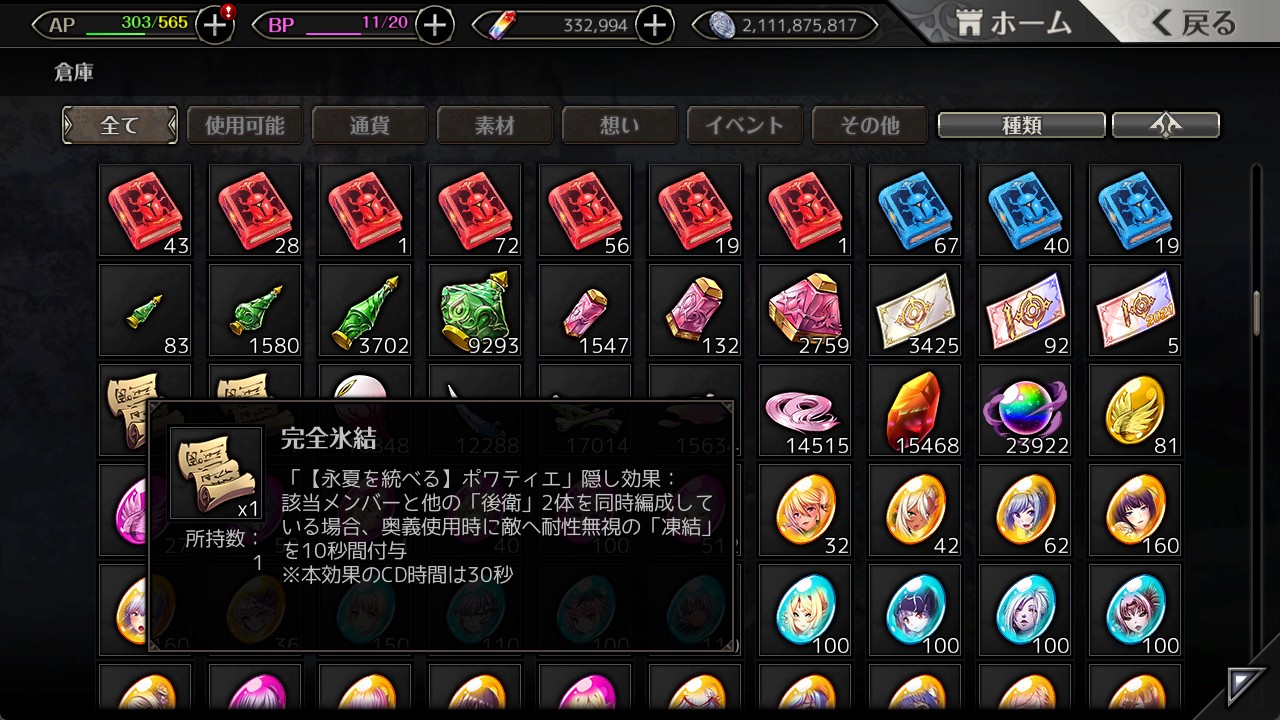The width and height of the screenshot is (1280, 720).
Task: Go to ホーム screen
Action: pyautogui.click(x=1013, y=24)
